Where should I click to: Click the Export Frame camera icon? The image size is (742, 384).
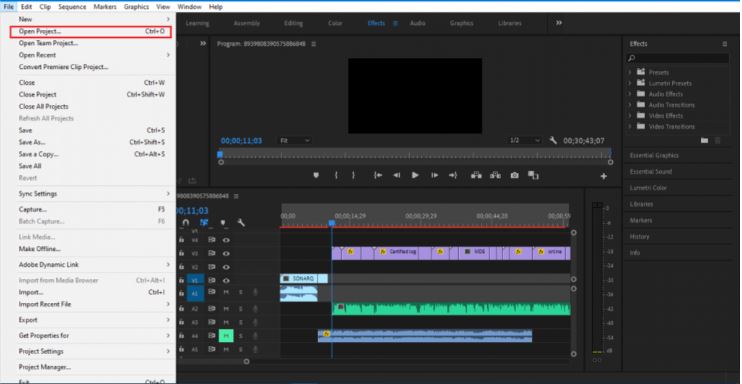click(514, 175)
